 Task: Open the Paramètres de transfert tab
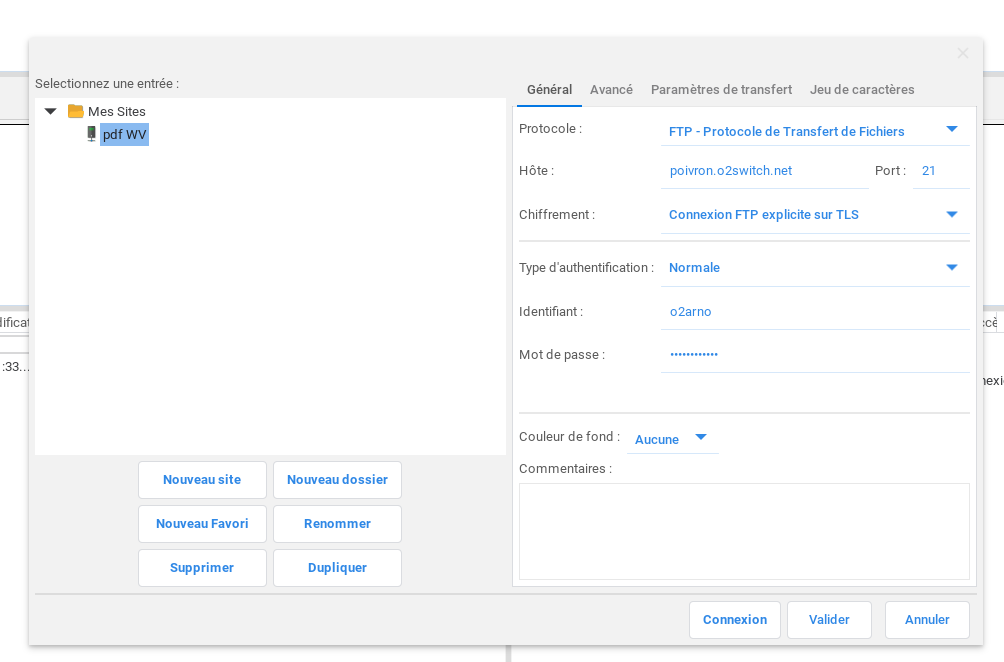click(x=721, y=89)
